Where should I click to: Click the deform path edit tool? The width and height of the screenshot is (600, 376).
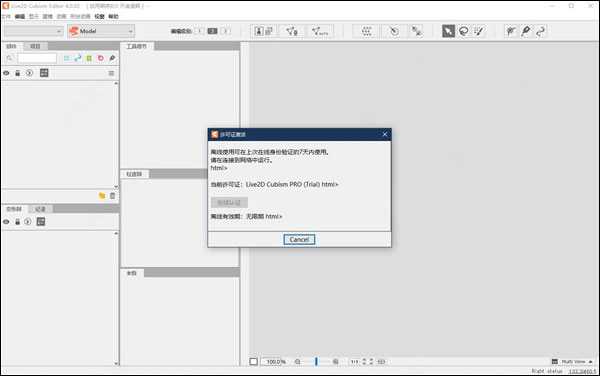click(x=540, y=31)
